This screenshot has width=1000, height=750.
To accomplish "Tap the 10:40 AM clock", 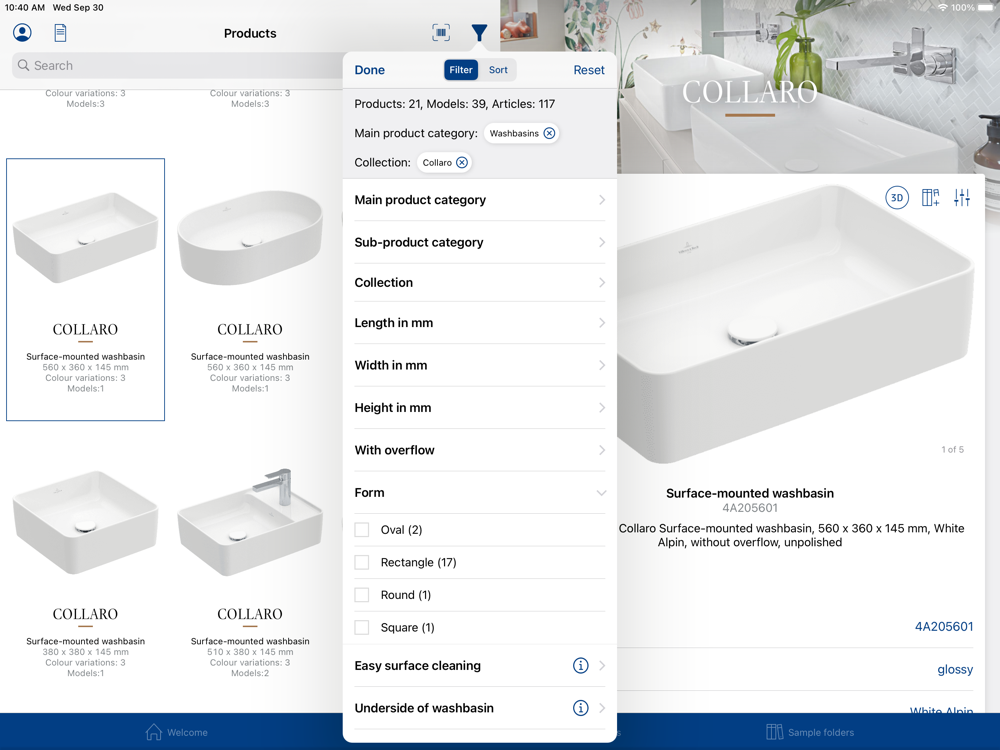I will [x=25, y=8].
